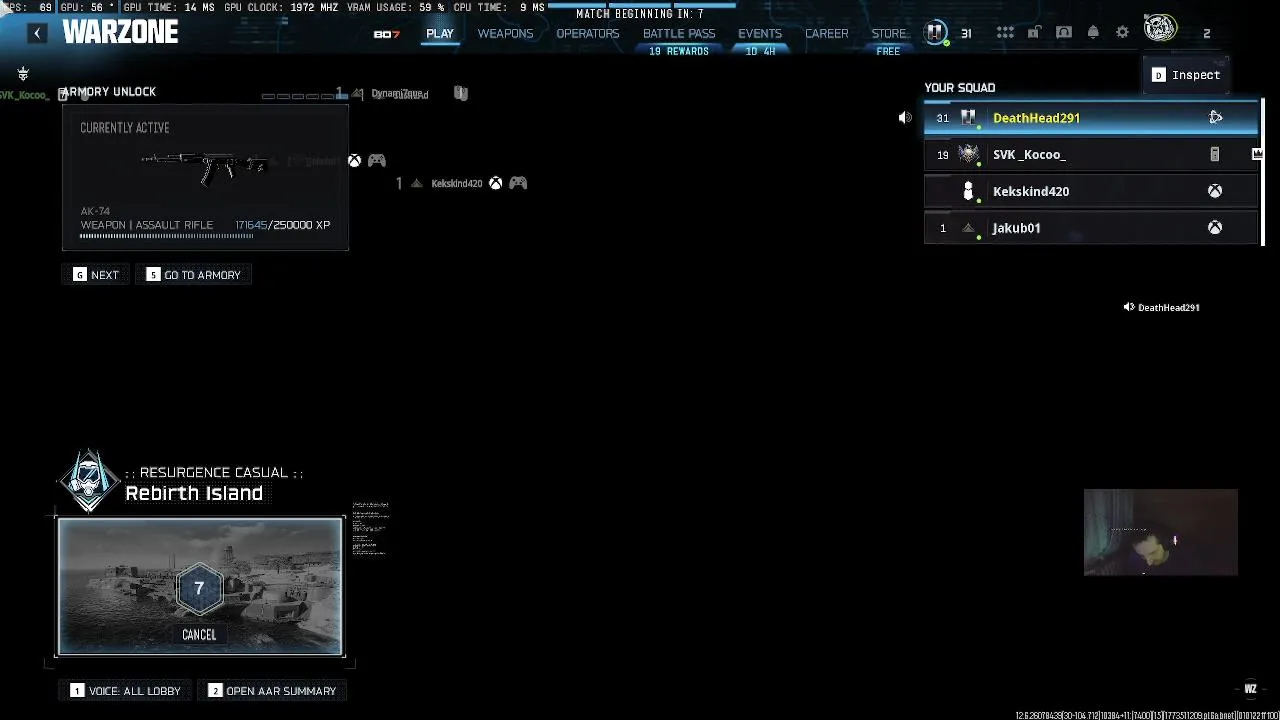Open the settings gear
Screen dimensions: 1280x720
click(1122, 33)
